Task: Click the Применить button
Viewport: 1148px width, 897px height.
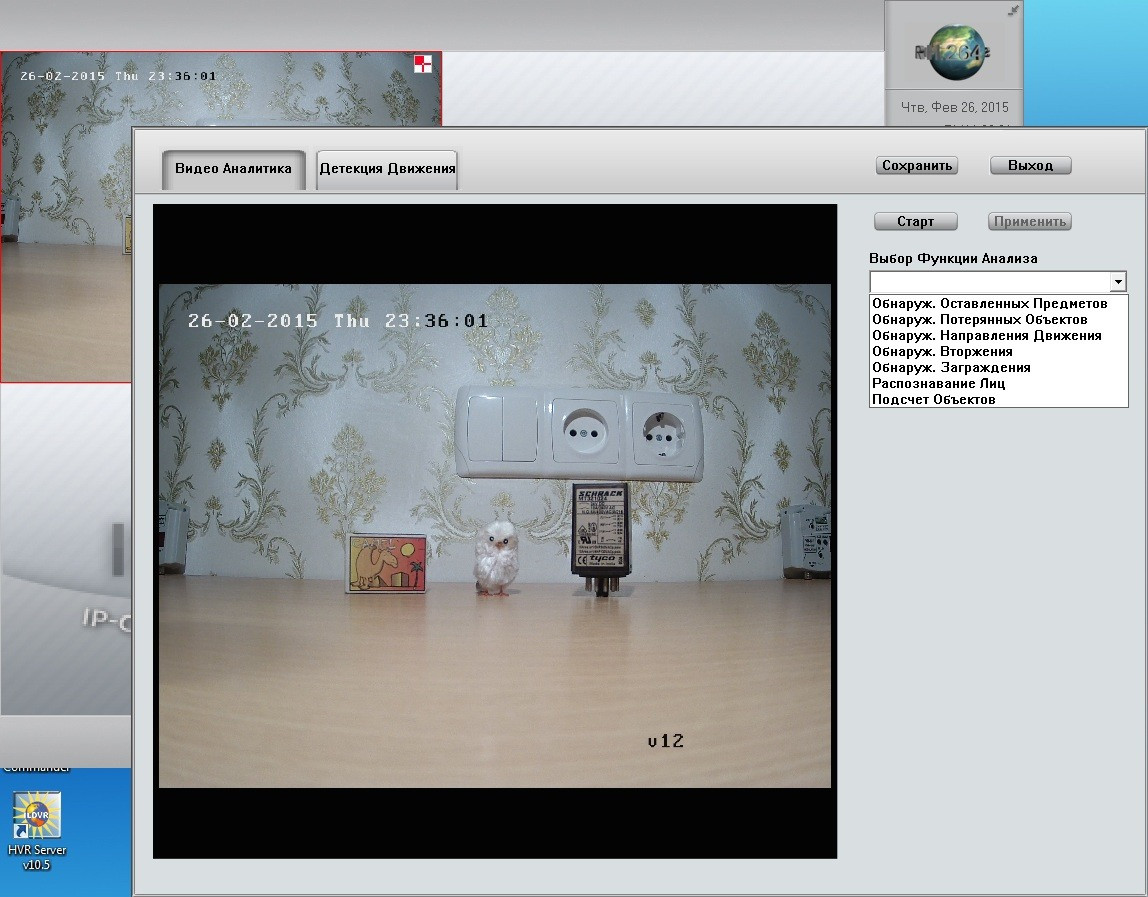Action: tap(1030, 221)
